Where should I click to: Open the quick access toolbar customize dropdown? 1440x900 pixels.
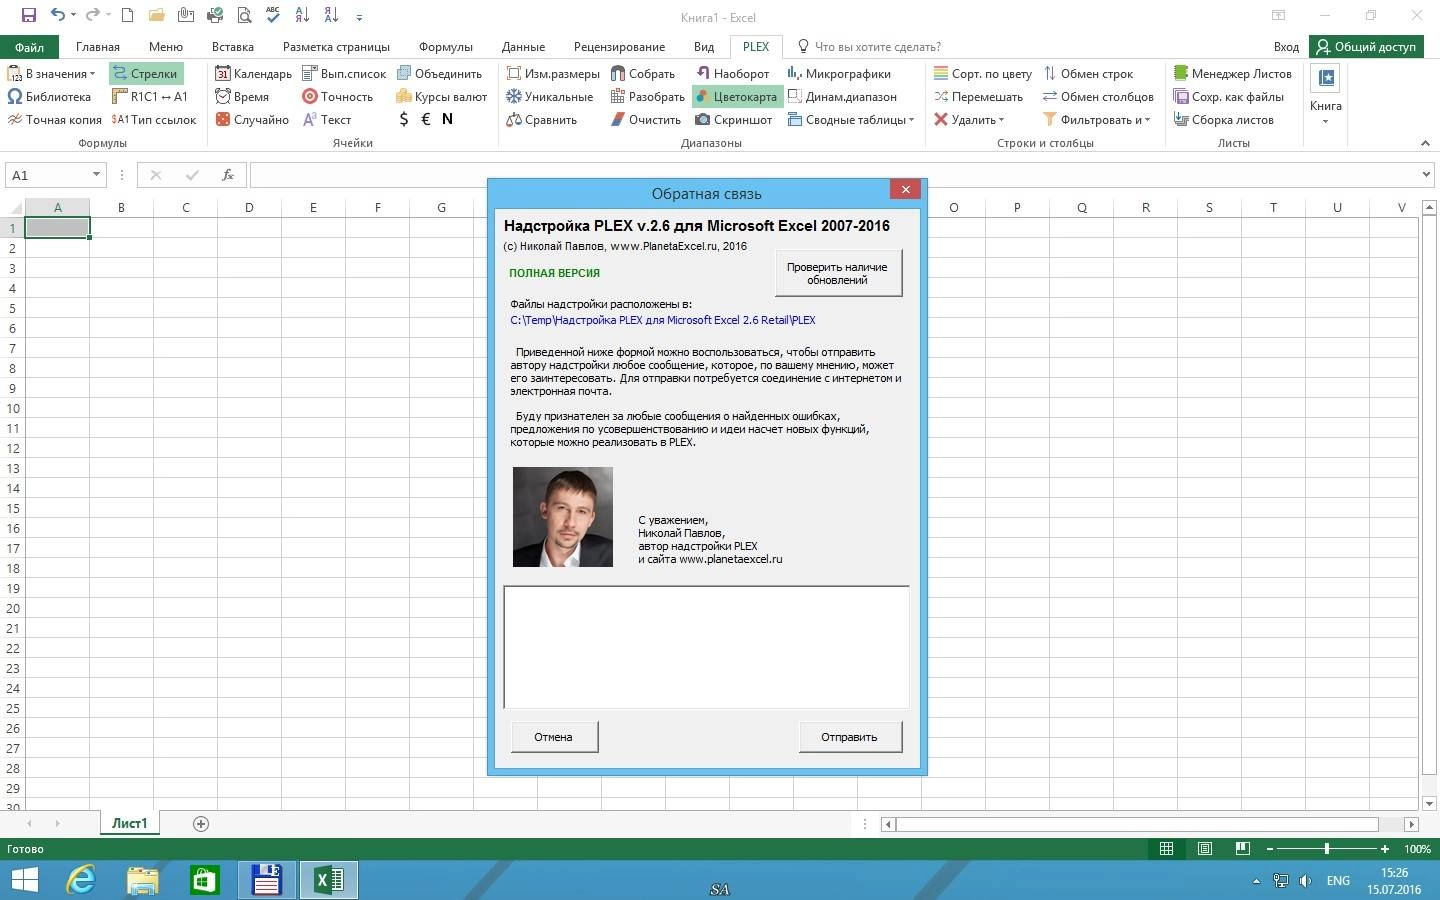coord(359,16)
